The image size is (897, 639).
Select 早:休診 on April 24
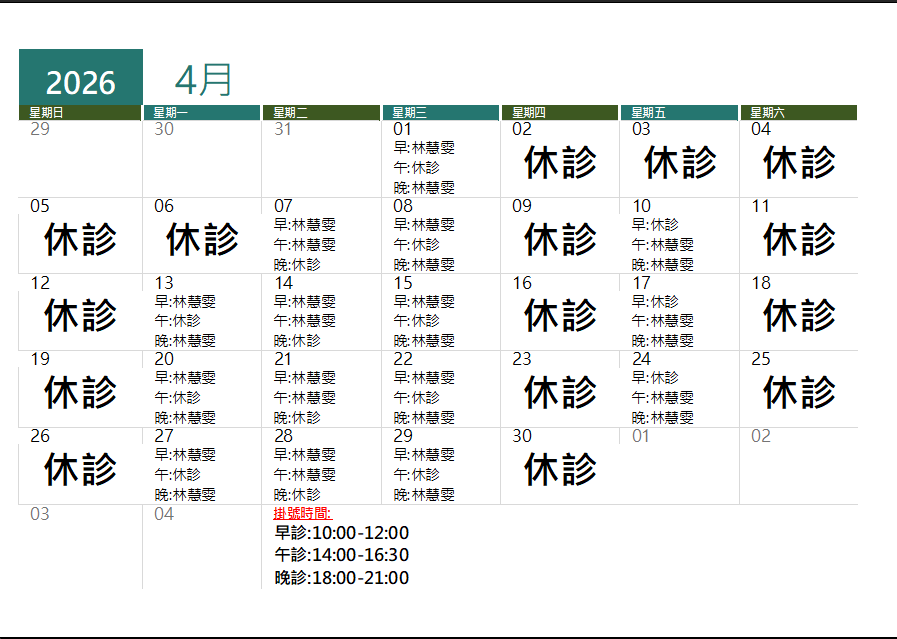[x=661, y=378]
